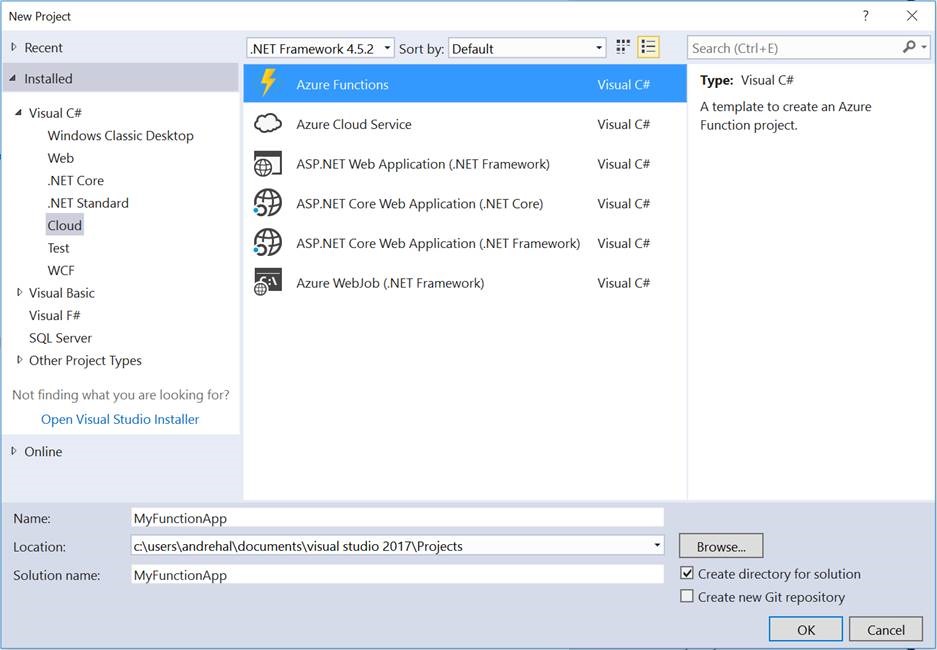Select the Visual F# node
937x650 pixels.
point(54,315)
